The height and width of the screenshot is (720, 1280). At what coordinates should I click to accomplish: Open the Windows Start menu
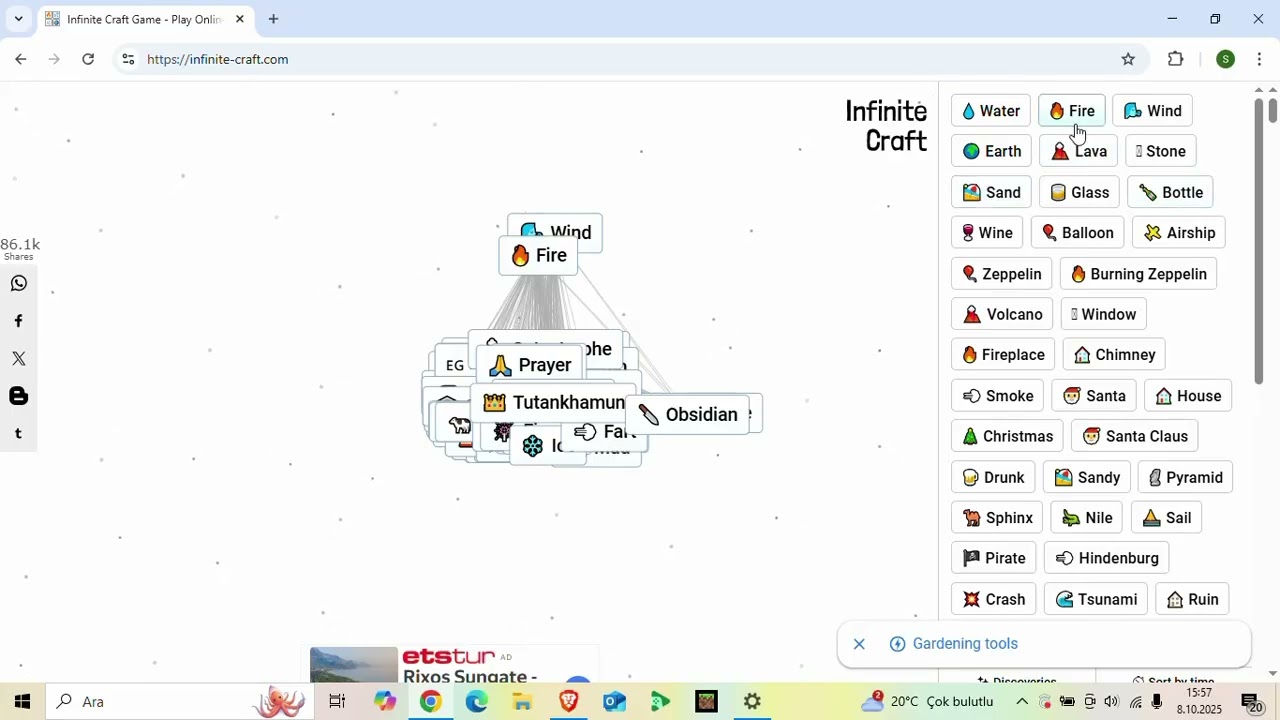[x=22, y=702]
